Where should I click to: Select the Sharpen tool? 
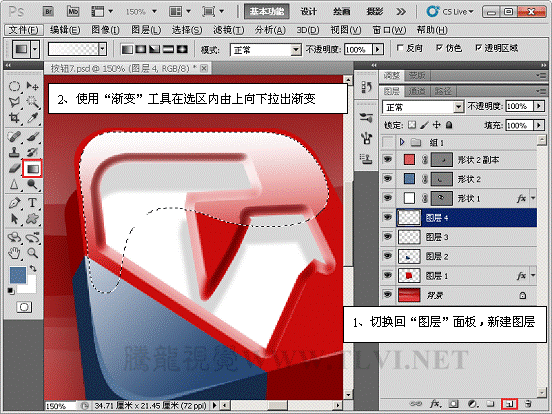14,184
